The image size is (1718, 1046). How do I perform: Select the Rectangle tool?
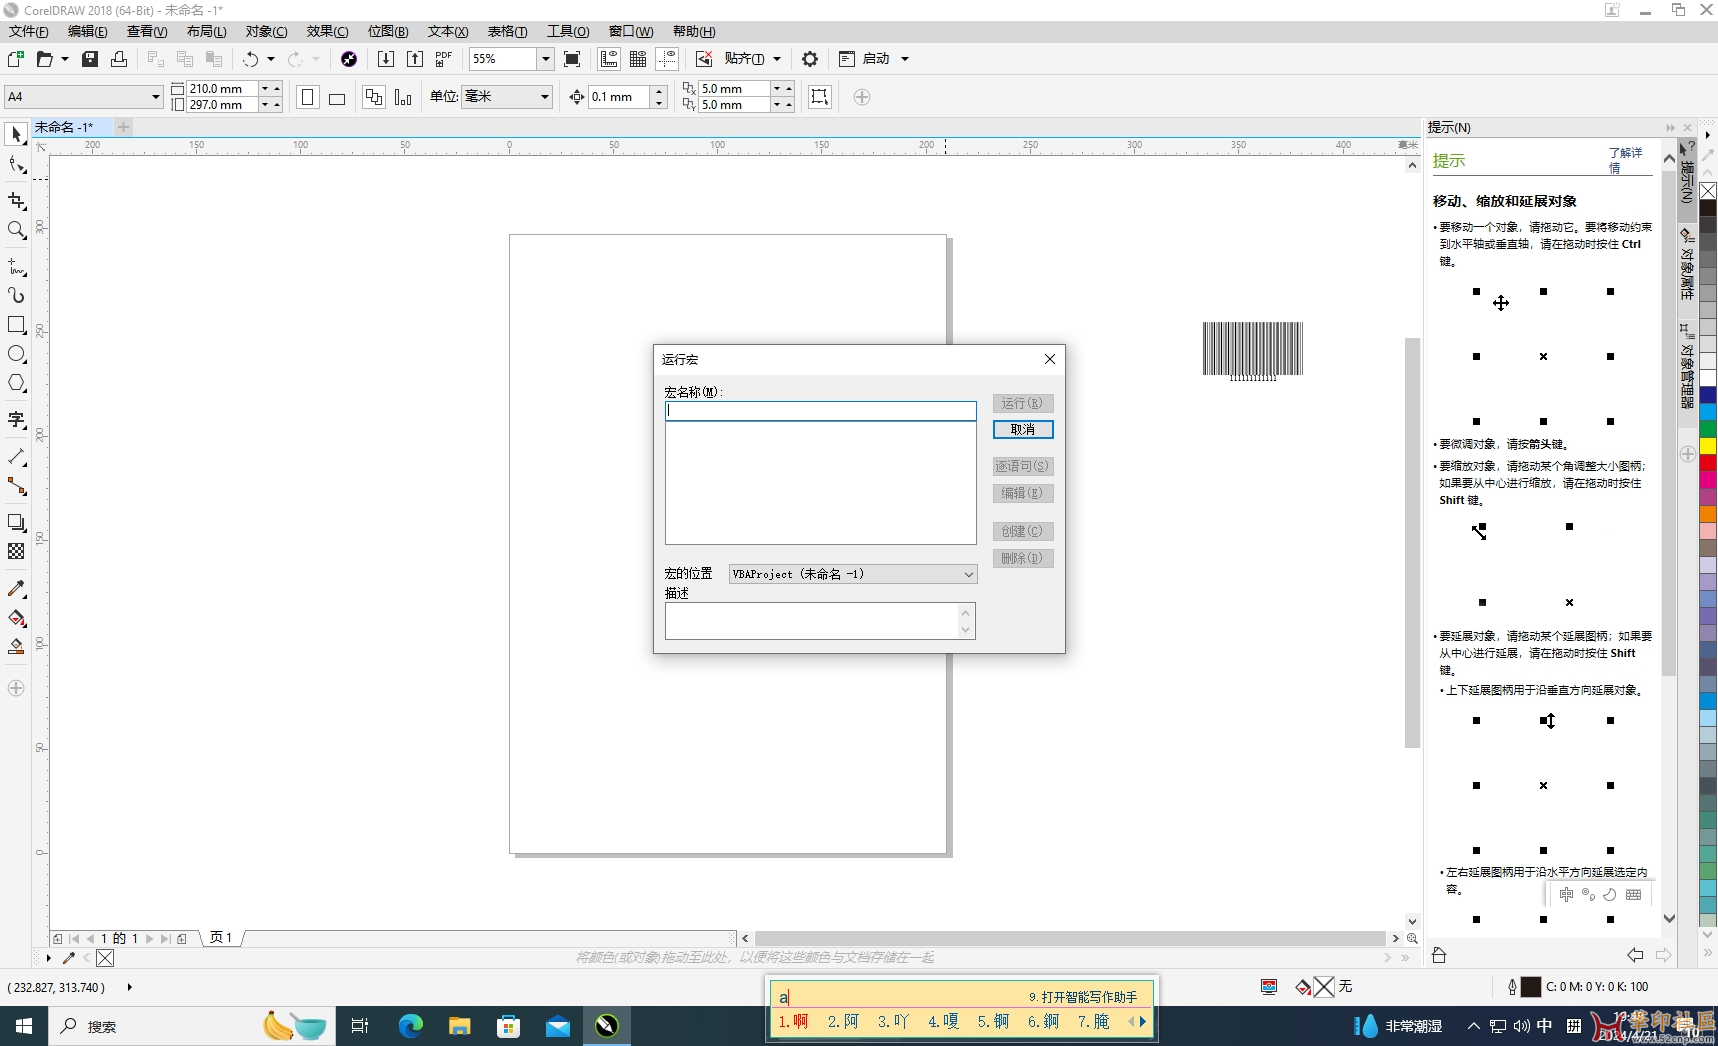pos(16,325)
